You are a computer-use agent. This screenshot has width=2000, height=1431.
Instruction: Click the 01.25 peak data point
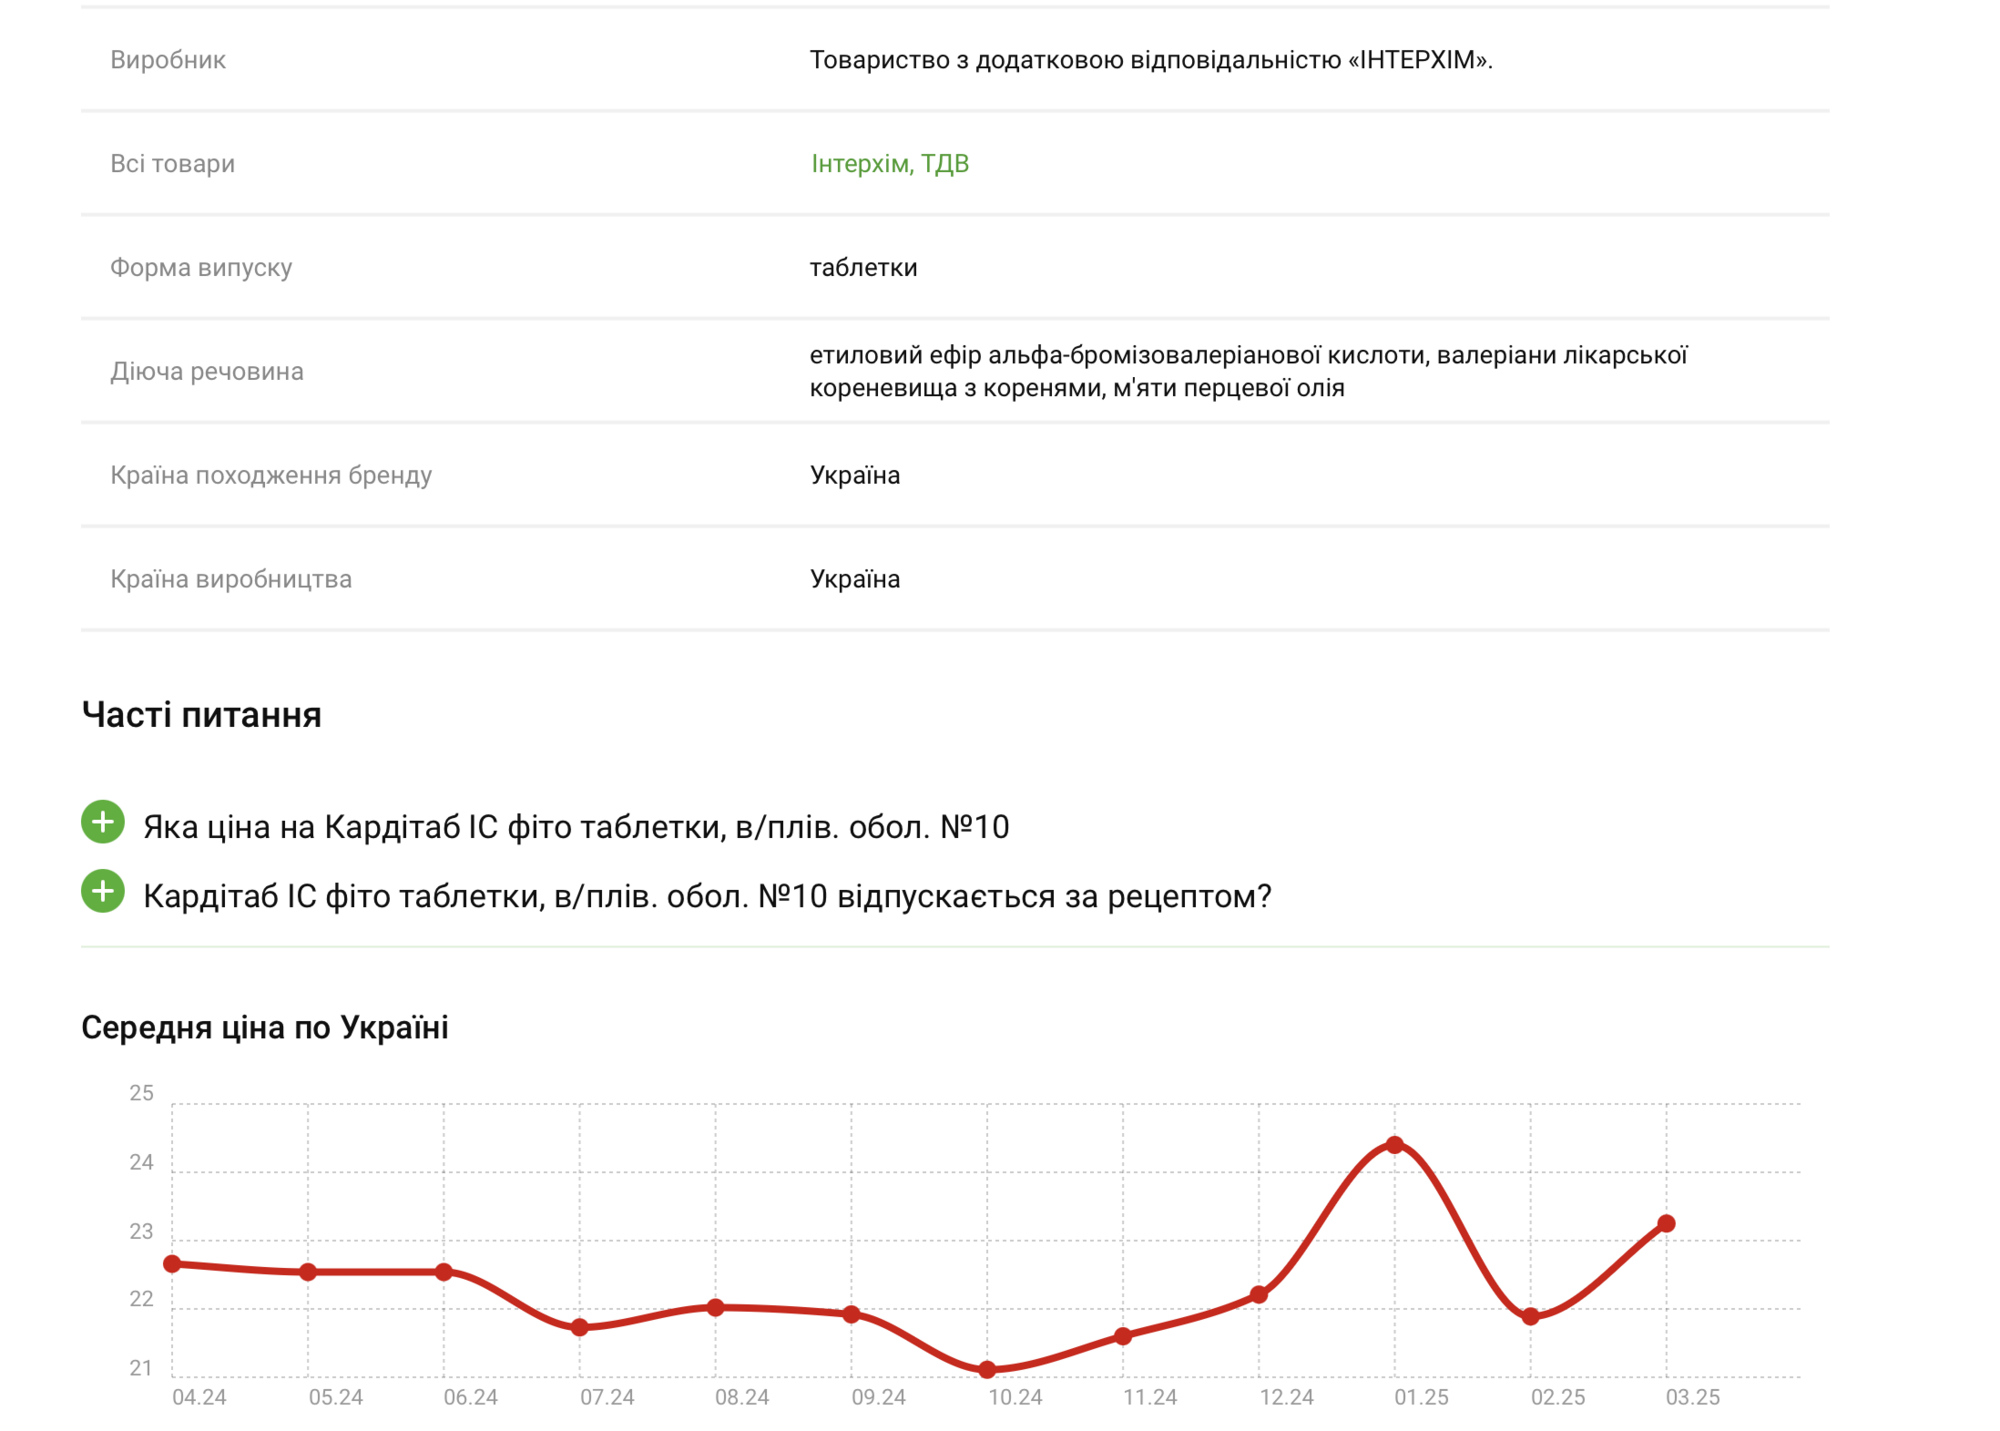tap(1394, 1145)
